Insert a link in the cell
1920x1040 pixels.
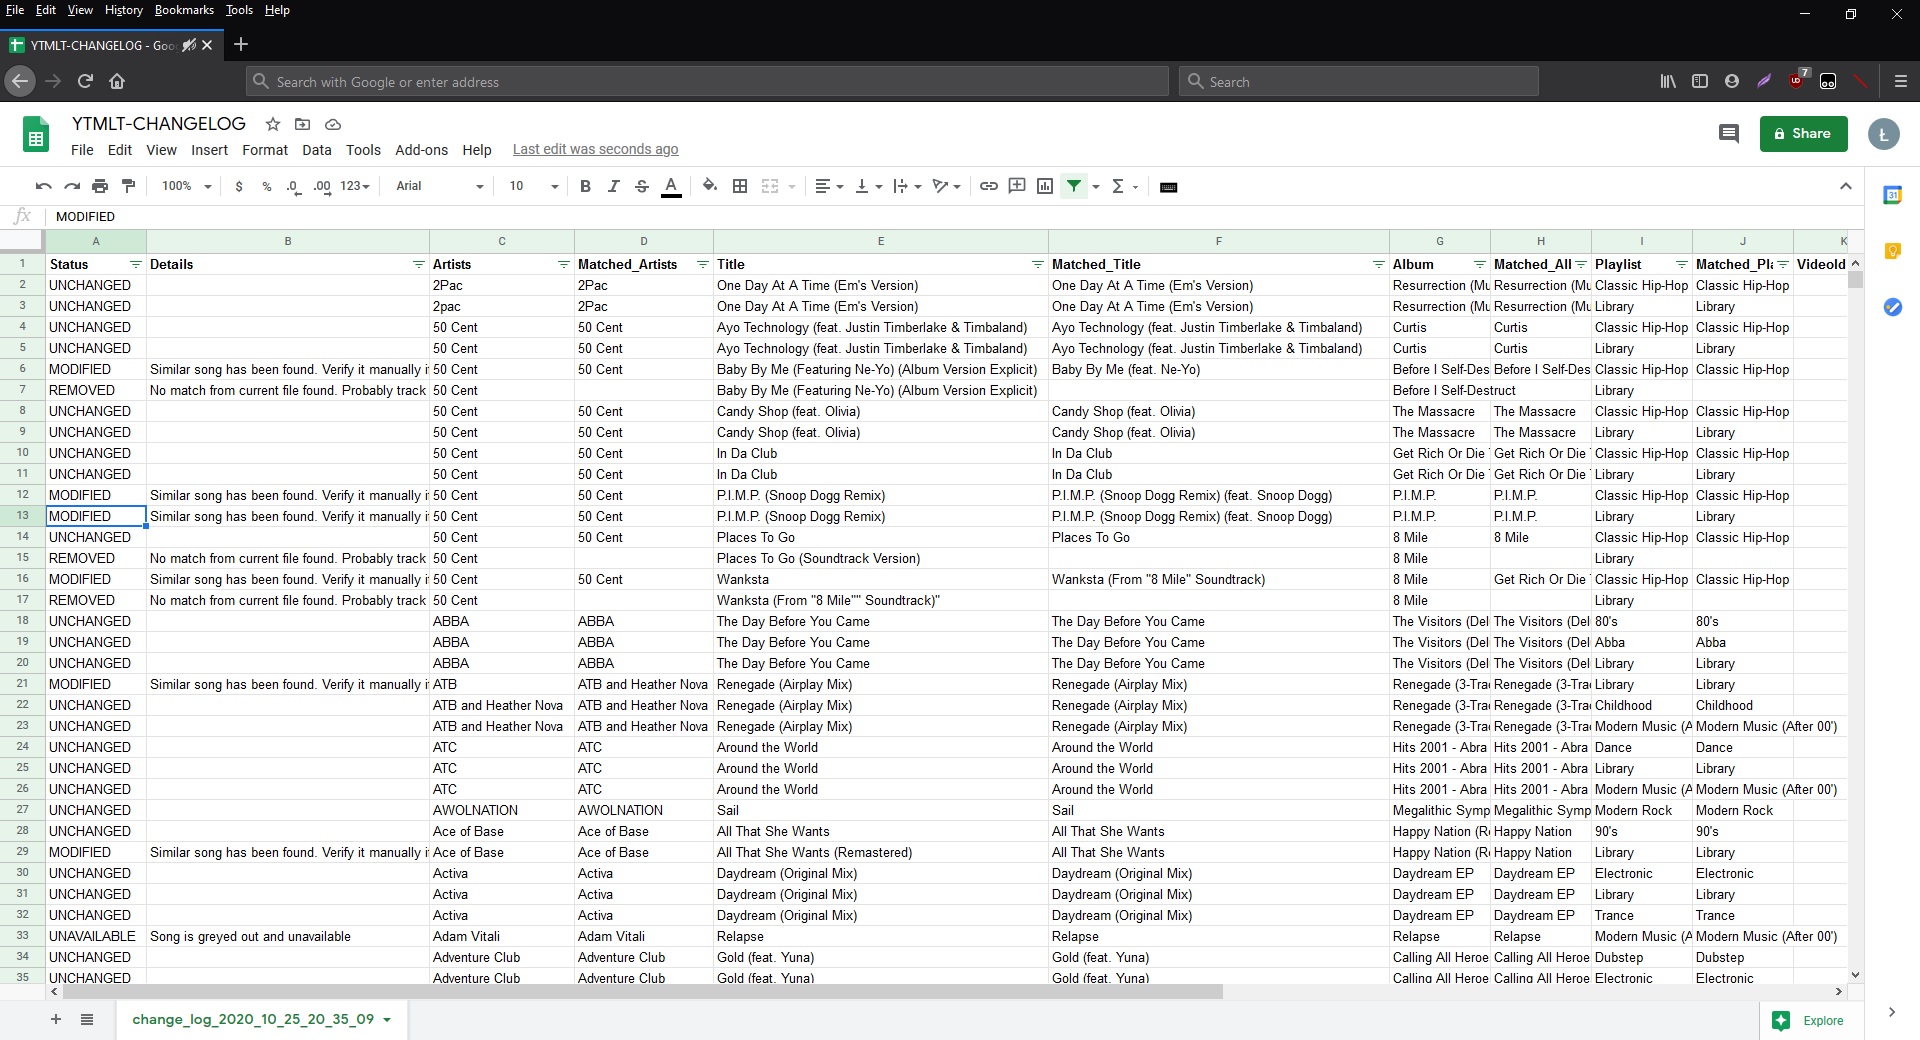coord(988,186)
